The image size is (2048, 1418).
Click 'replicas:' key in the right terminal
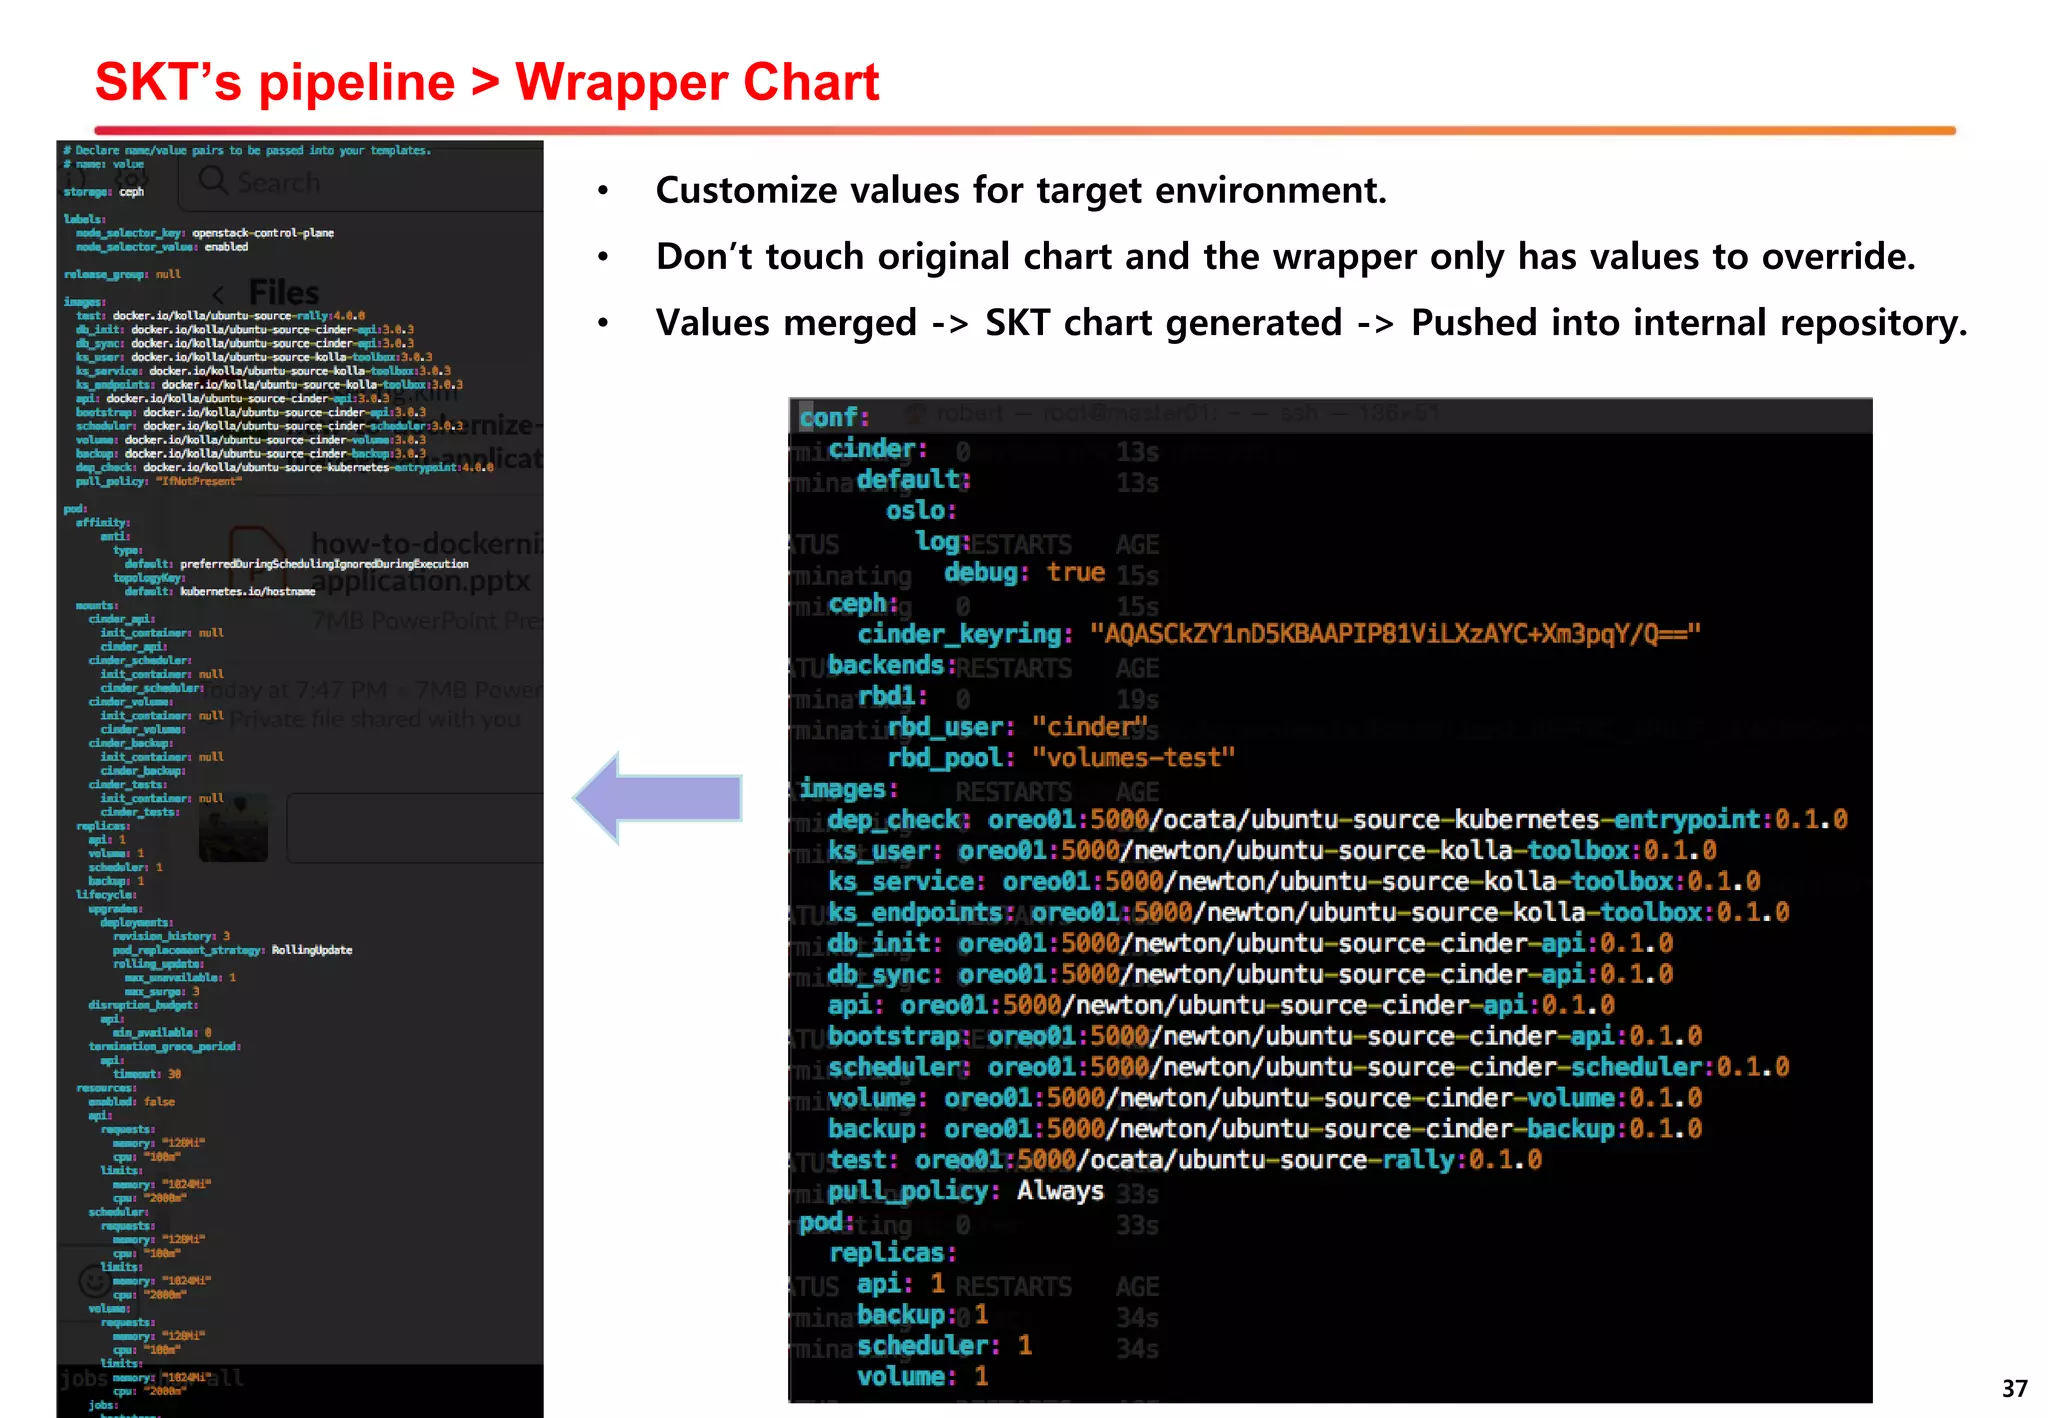point(893,1253)
